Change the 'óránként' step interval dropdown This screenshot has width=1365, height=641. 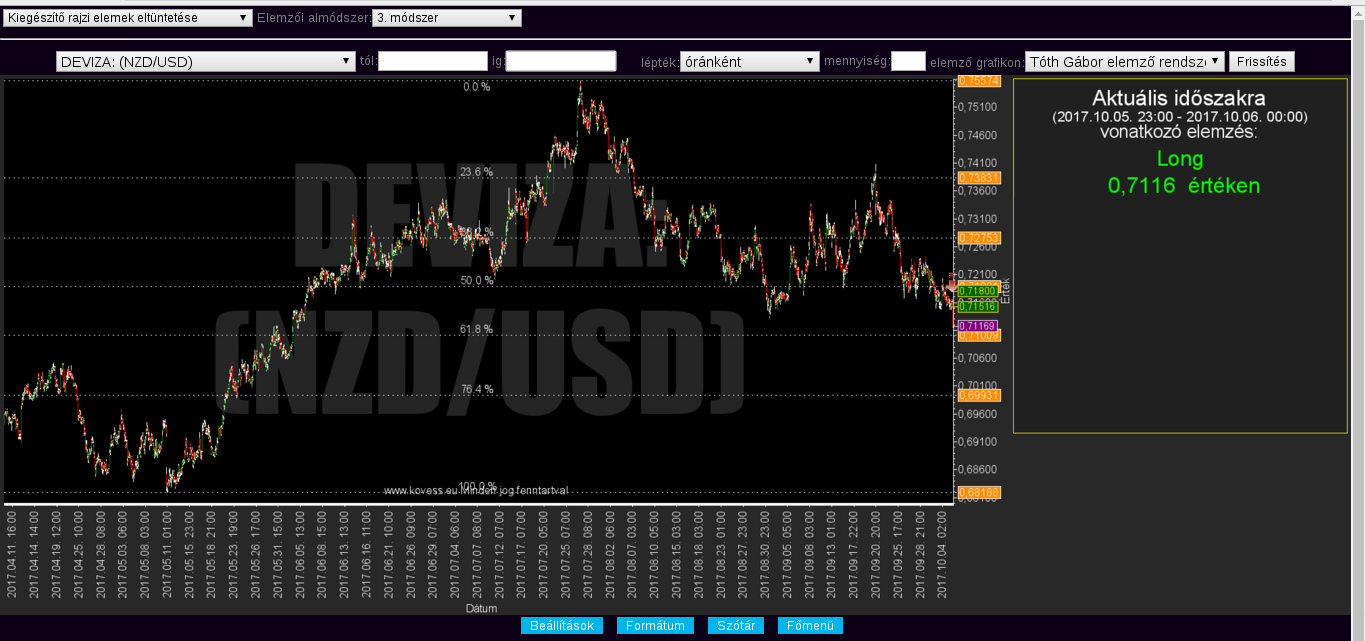[749, 62]
